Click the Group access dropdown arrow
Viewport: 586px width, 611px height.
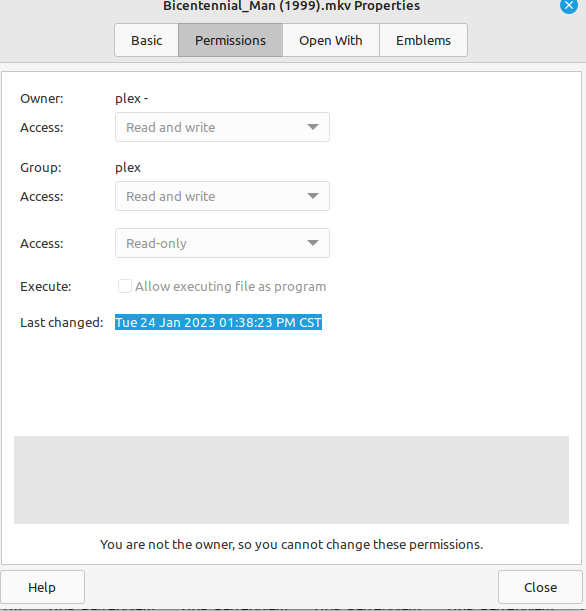(313, 196)
